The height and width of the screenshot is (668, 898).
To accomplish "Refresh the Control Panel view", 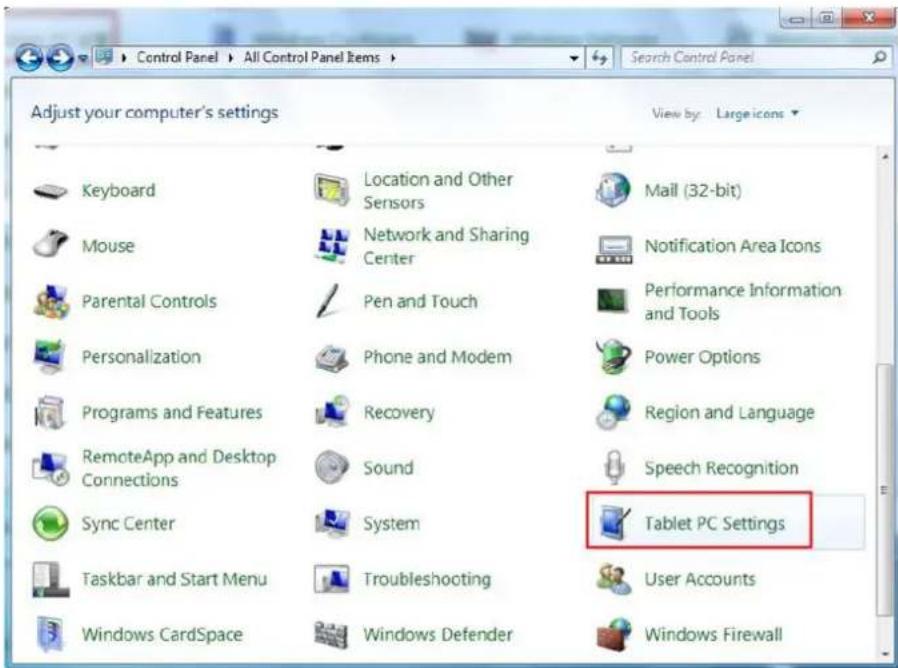I will pos(599,58).
